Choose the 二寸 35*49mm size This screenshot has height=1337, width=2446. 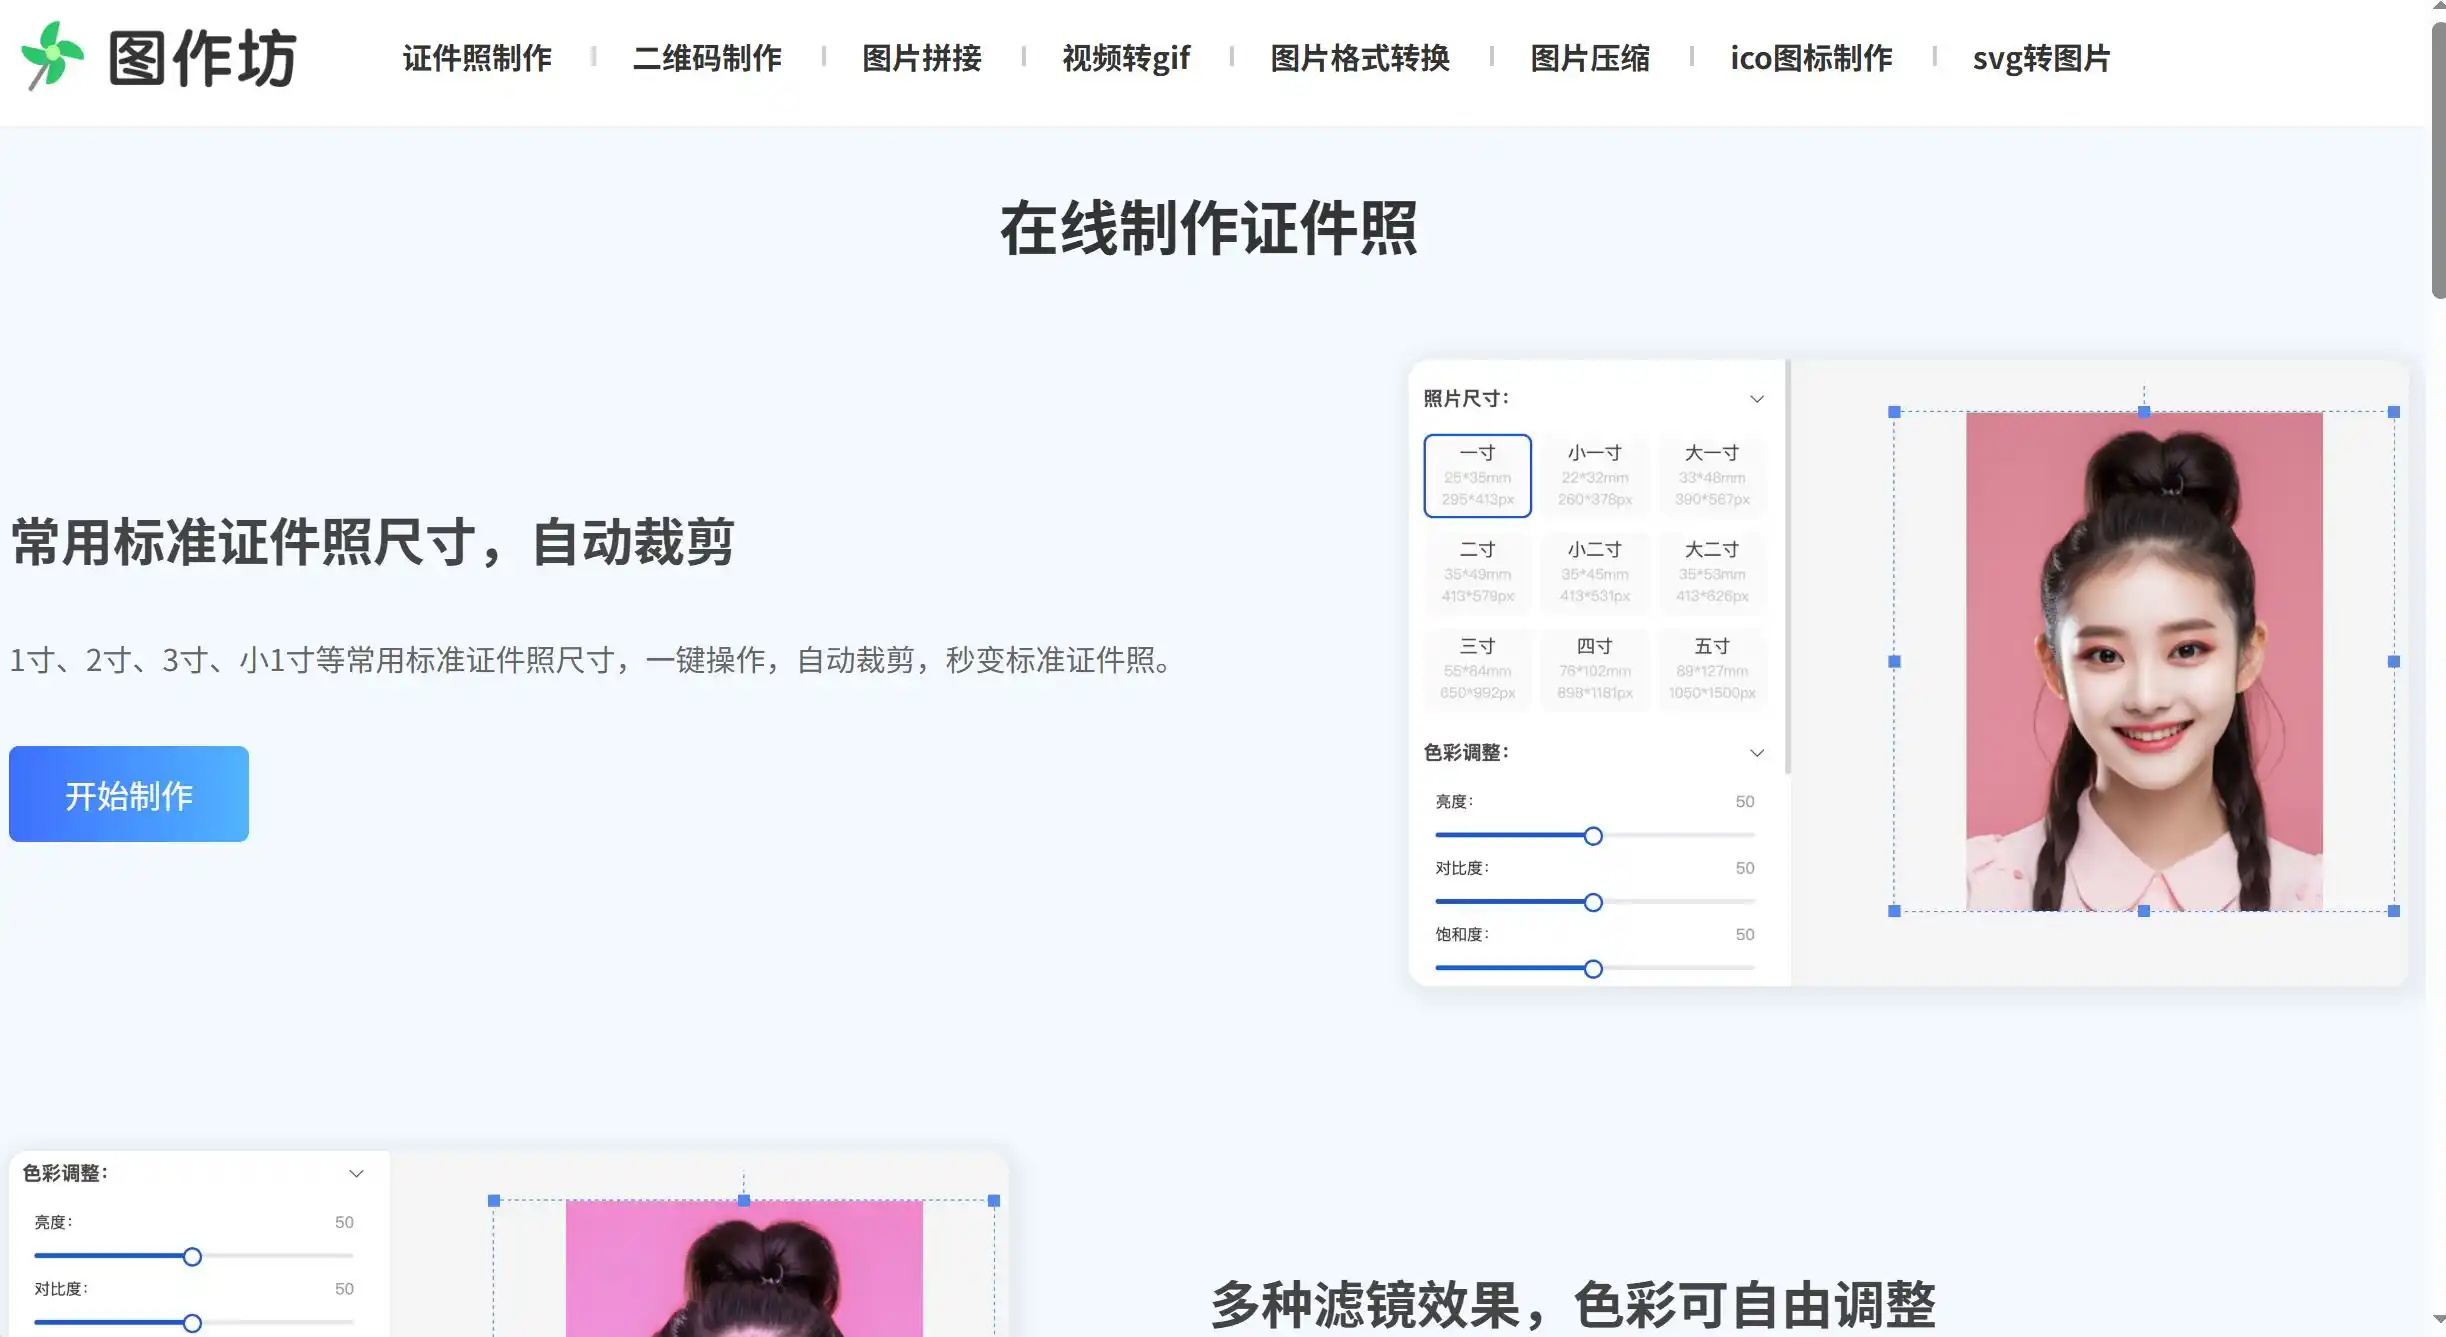[1477, 572]
